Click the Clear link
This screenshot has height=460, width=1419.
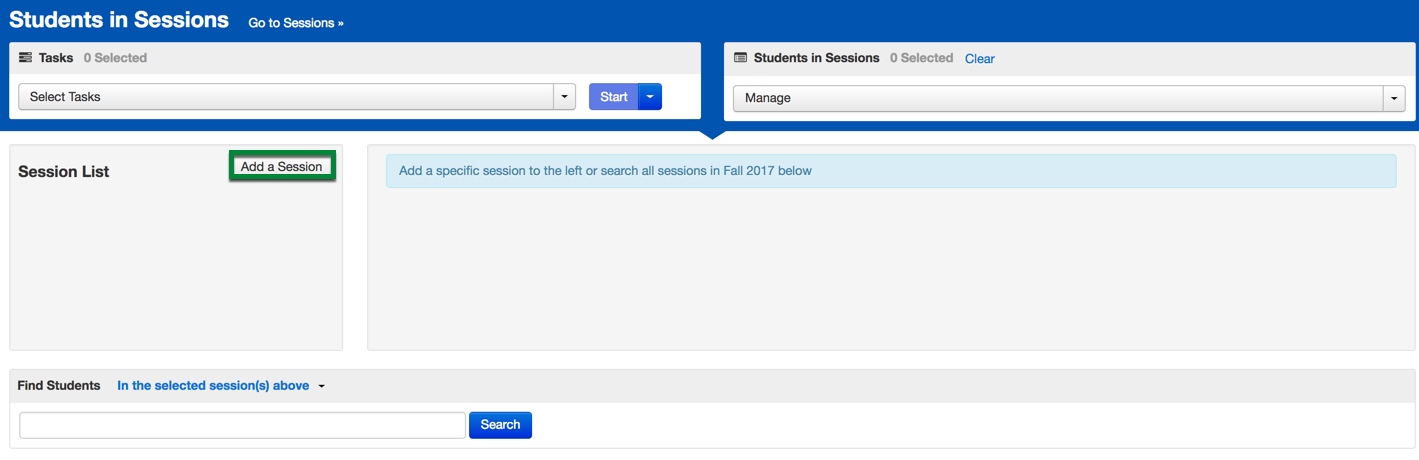coord(979,59)
